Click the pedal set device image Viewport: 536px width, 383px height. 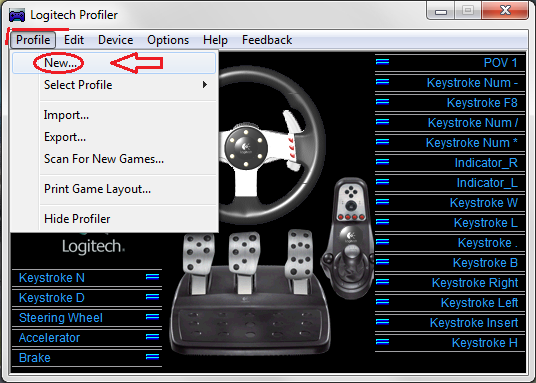point(250,292)
